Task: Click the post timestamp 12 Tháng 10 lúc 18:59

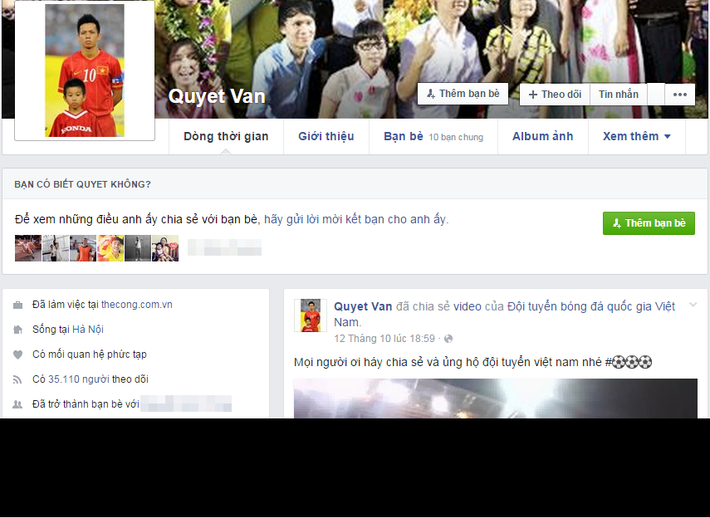Action: (384, 339)
